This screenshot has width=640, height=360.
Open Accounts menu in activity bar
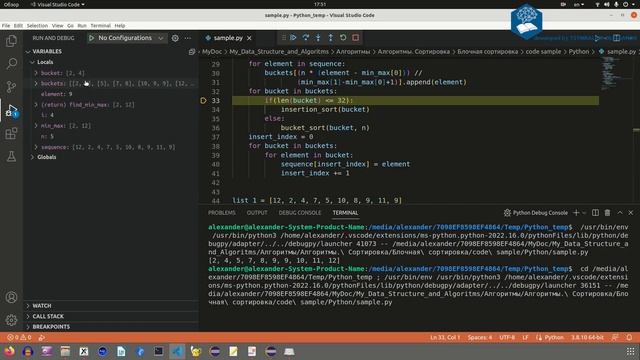pos(11,297)
